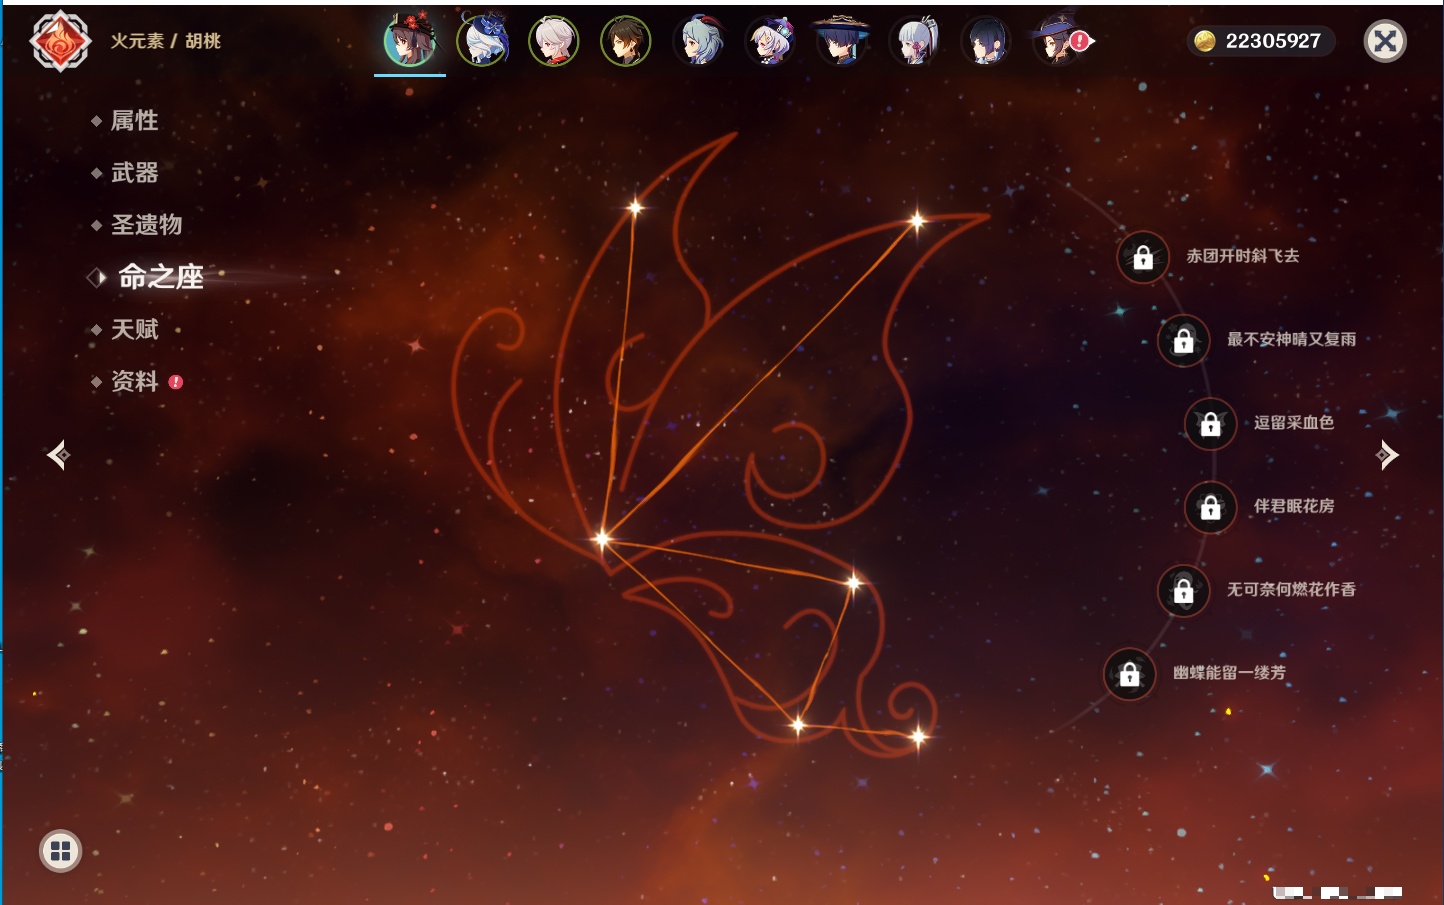Select the white-haired Kazuha avatar
1444x905 pixels.
554,41
